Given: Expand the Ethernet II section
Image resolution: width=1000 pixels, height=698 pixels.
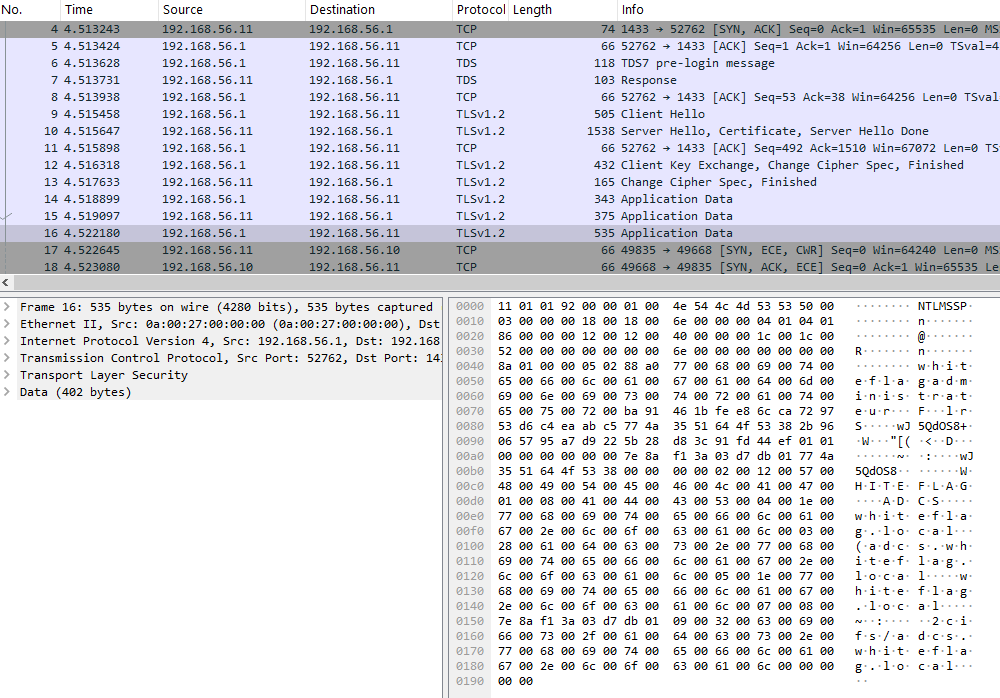Looking at the screenshot, I should tap(8, 324).
